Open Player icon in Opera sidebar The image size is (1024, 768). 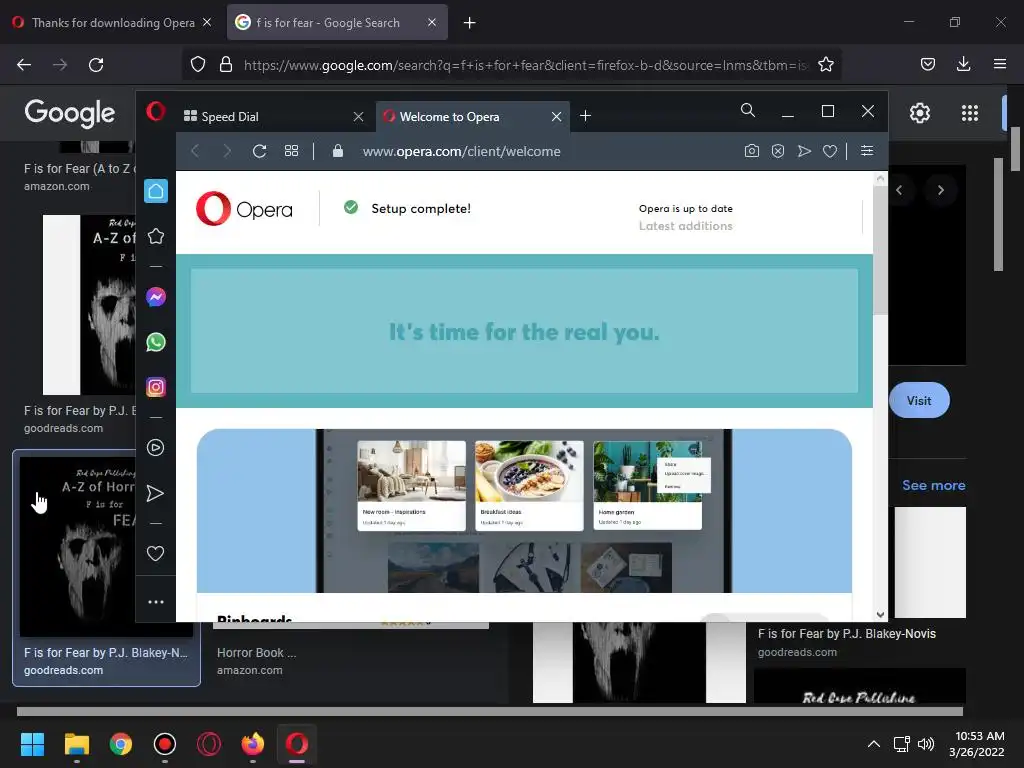(x=155, y=448)
